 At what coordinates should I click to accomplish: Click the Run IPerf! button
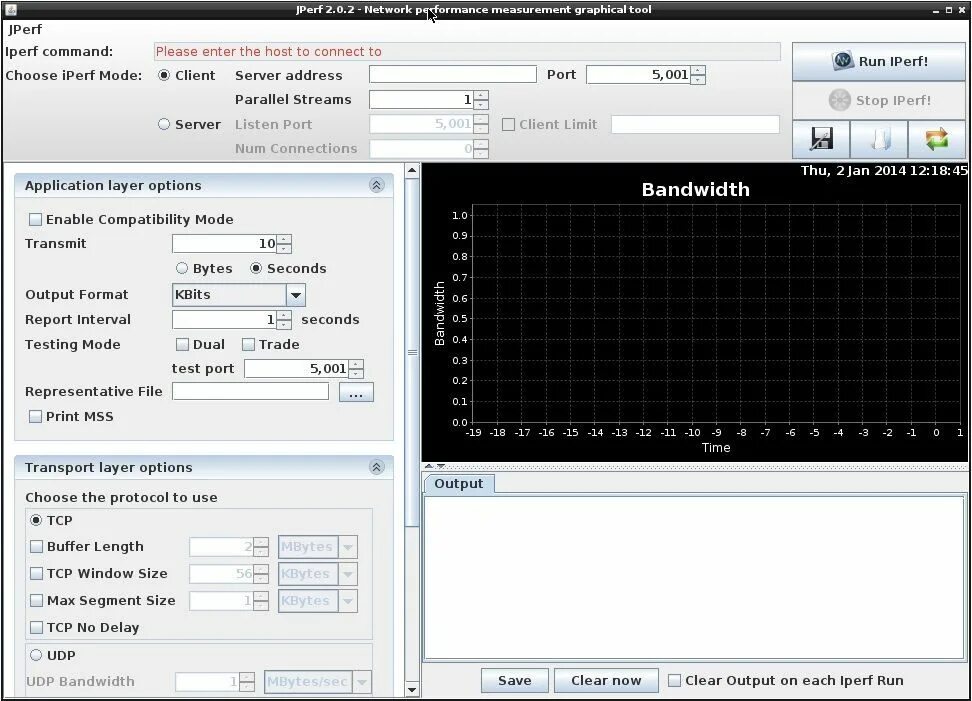tap(878, 61)
